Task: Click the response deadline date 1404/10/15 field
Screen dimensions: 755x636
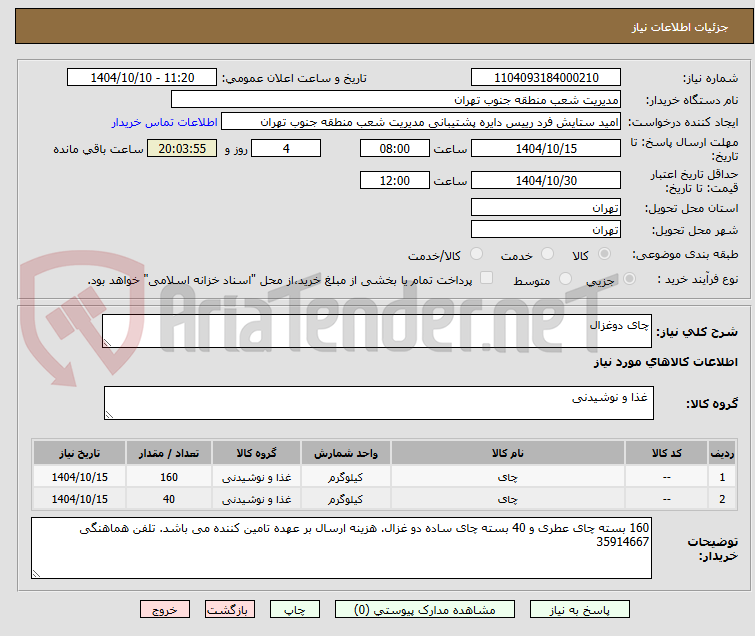Action: click(546, 148)
